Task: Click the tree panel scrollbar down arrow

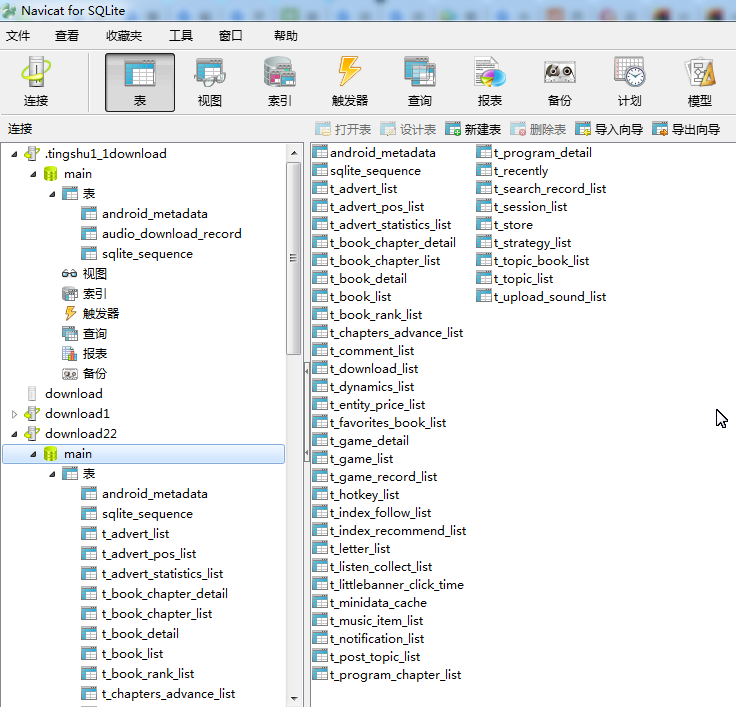Action: click(x=294, y=699)
